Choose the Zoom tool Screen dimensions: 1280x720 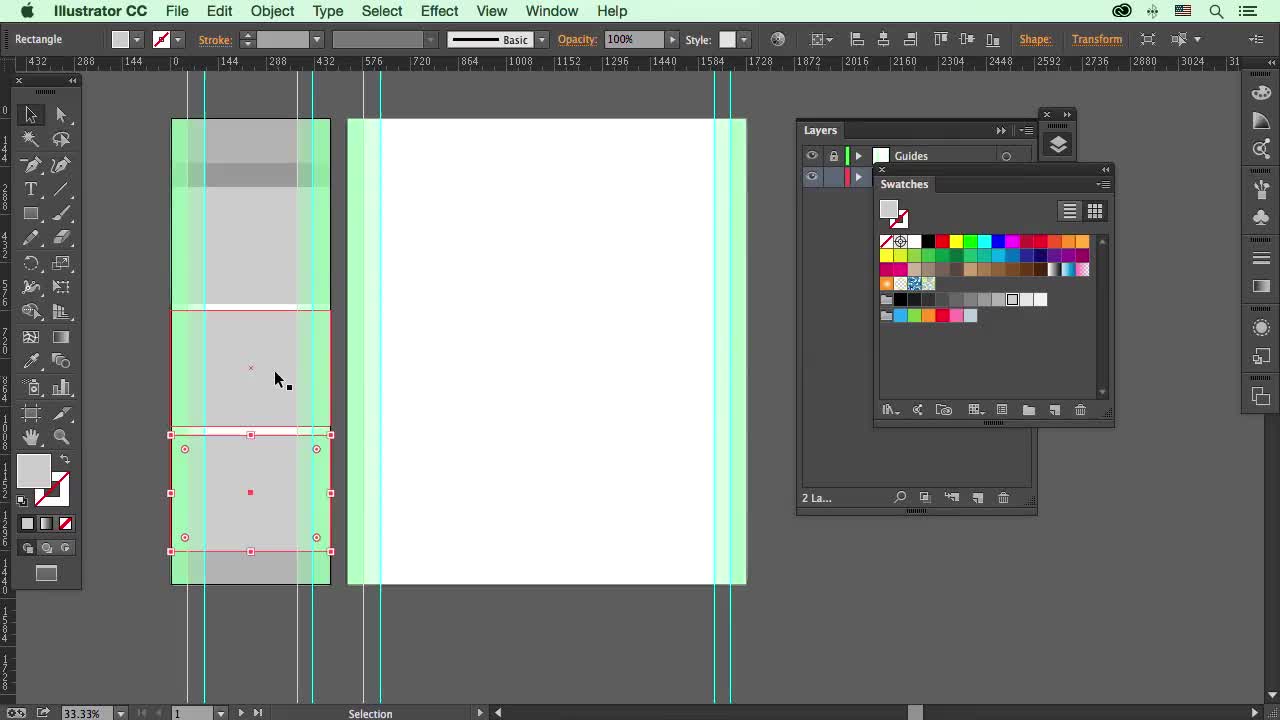(x=63, y=437)
